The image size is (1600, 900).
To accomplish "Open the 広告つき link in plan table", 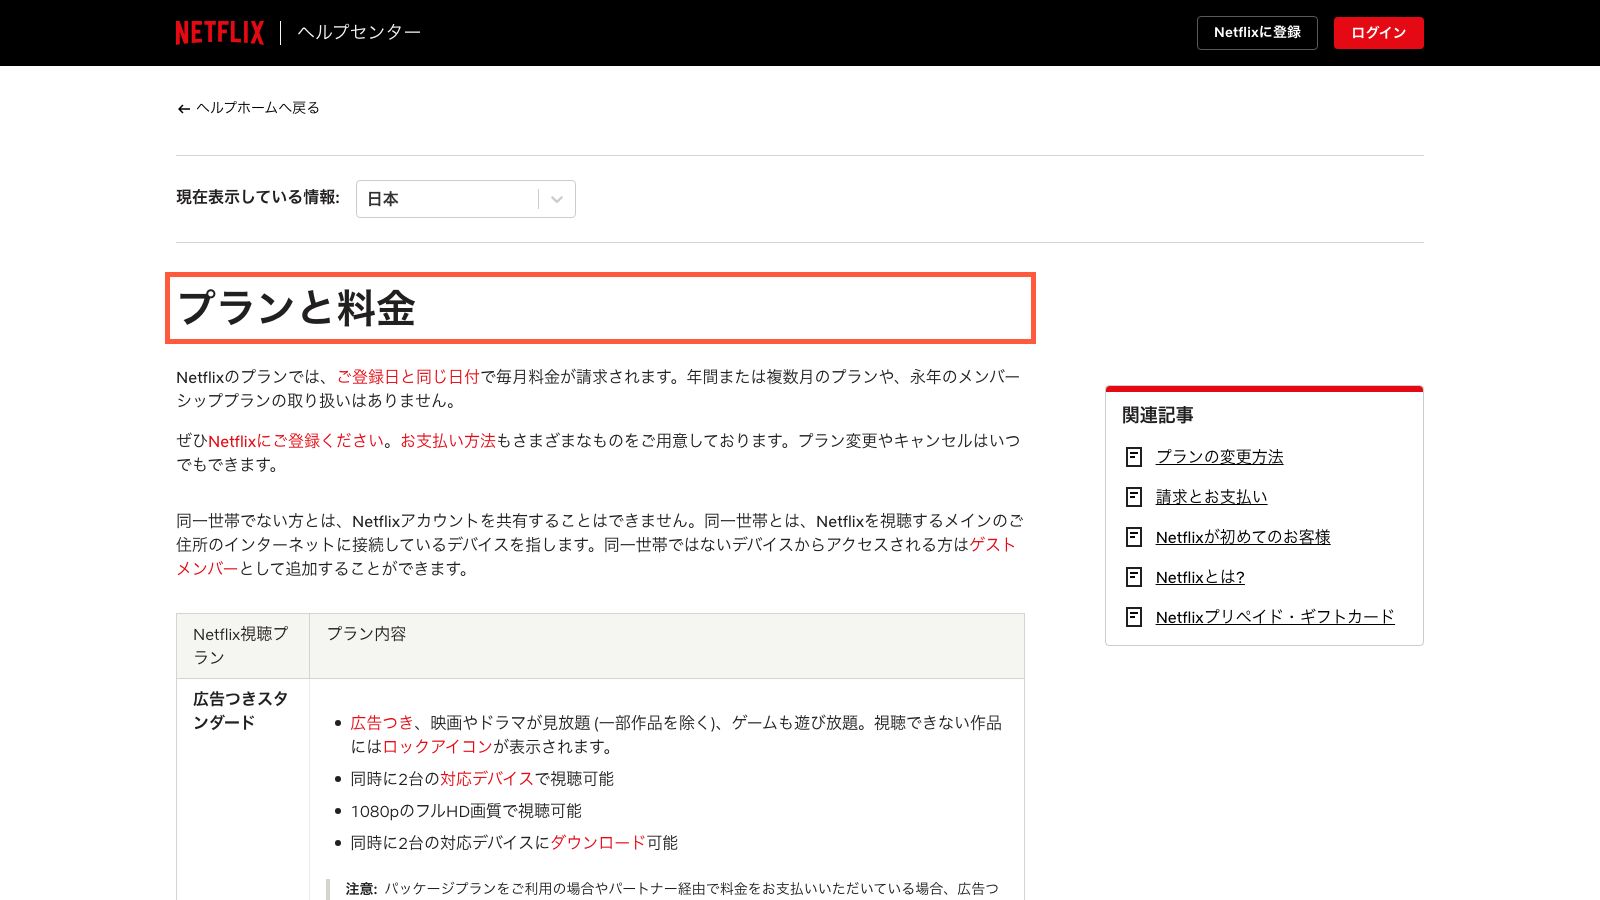I will coord(382,723).
